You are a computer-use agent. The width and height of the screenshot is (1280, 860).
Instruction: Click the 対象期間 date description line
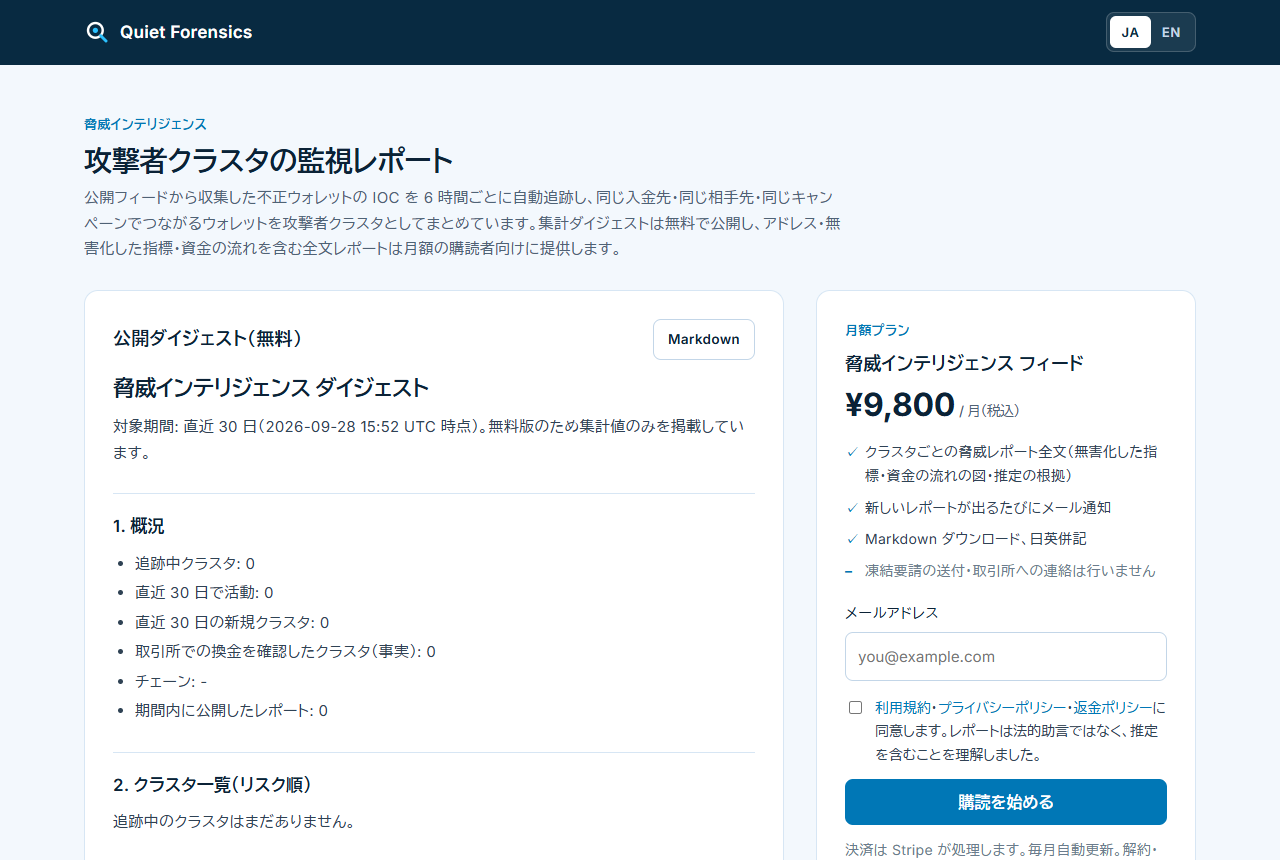[x=428, y=439]
